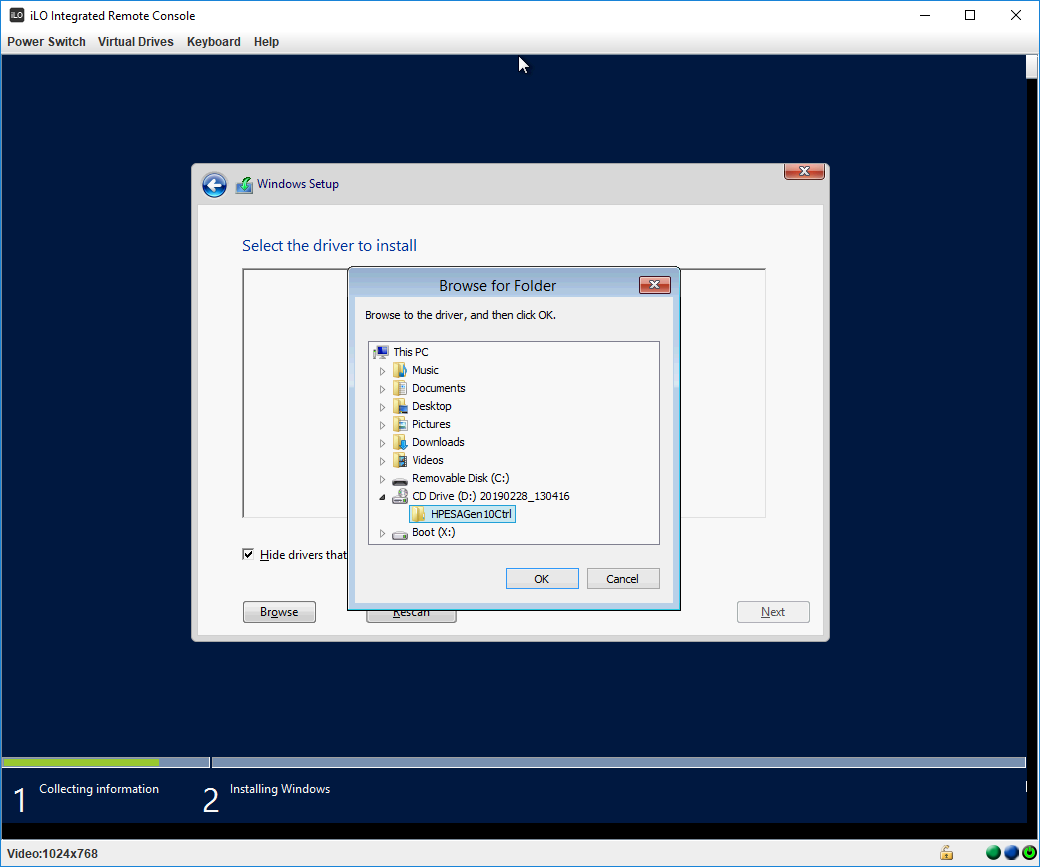Maximize the iLO Integrated Remote Console window

click(x=970, y=15)
